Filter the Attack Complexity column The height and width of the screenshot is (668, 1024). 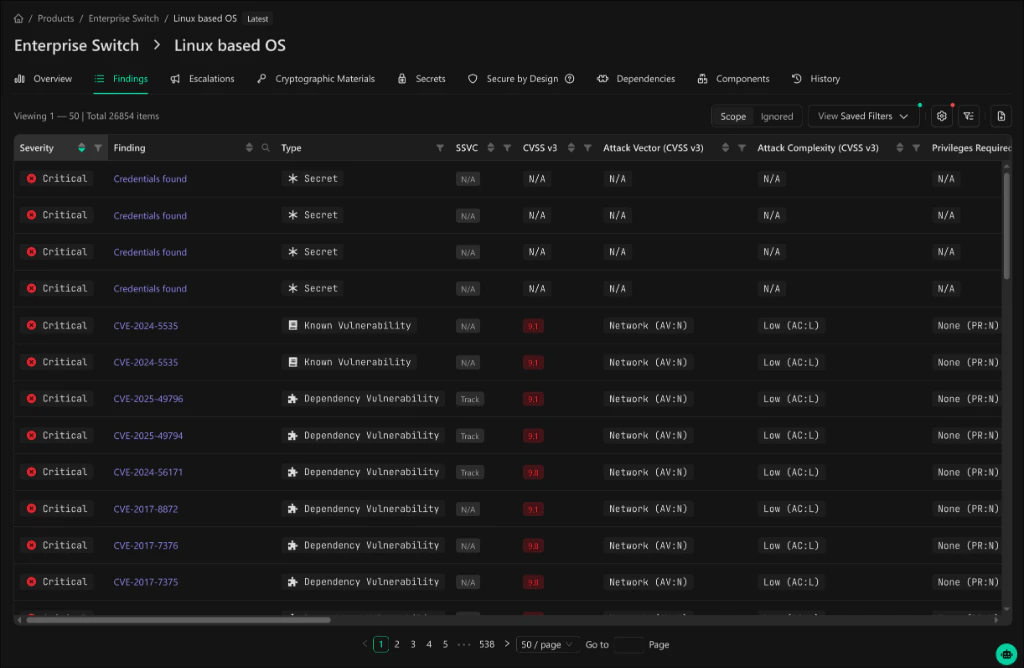click(x=916, y=148)
